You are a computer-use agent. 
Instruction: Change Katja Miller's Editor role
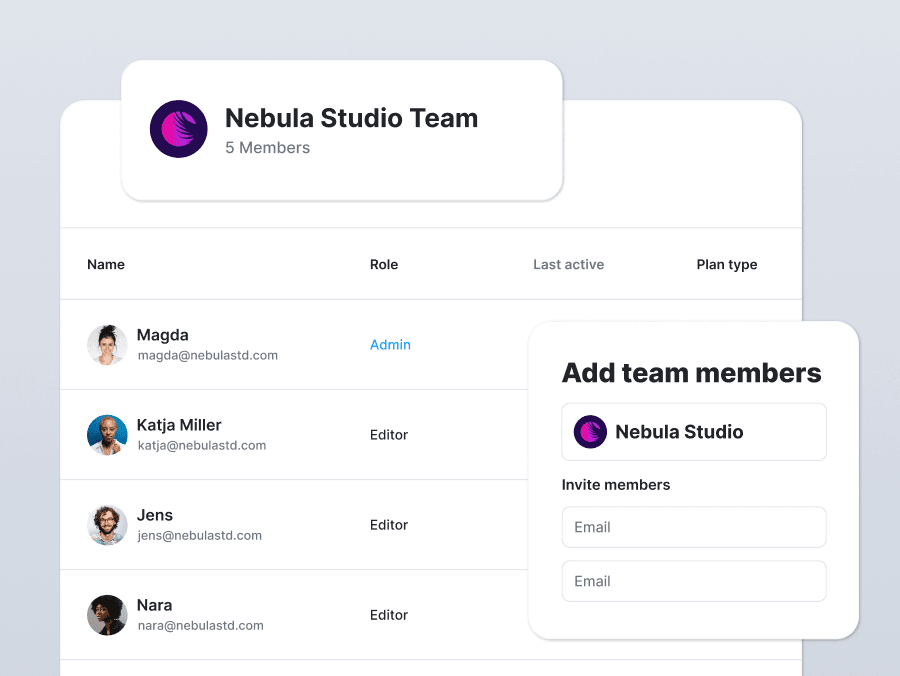tap(389, 435)
